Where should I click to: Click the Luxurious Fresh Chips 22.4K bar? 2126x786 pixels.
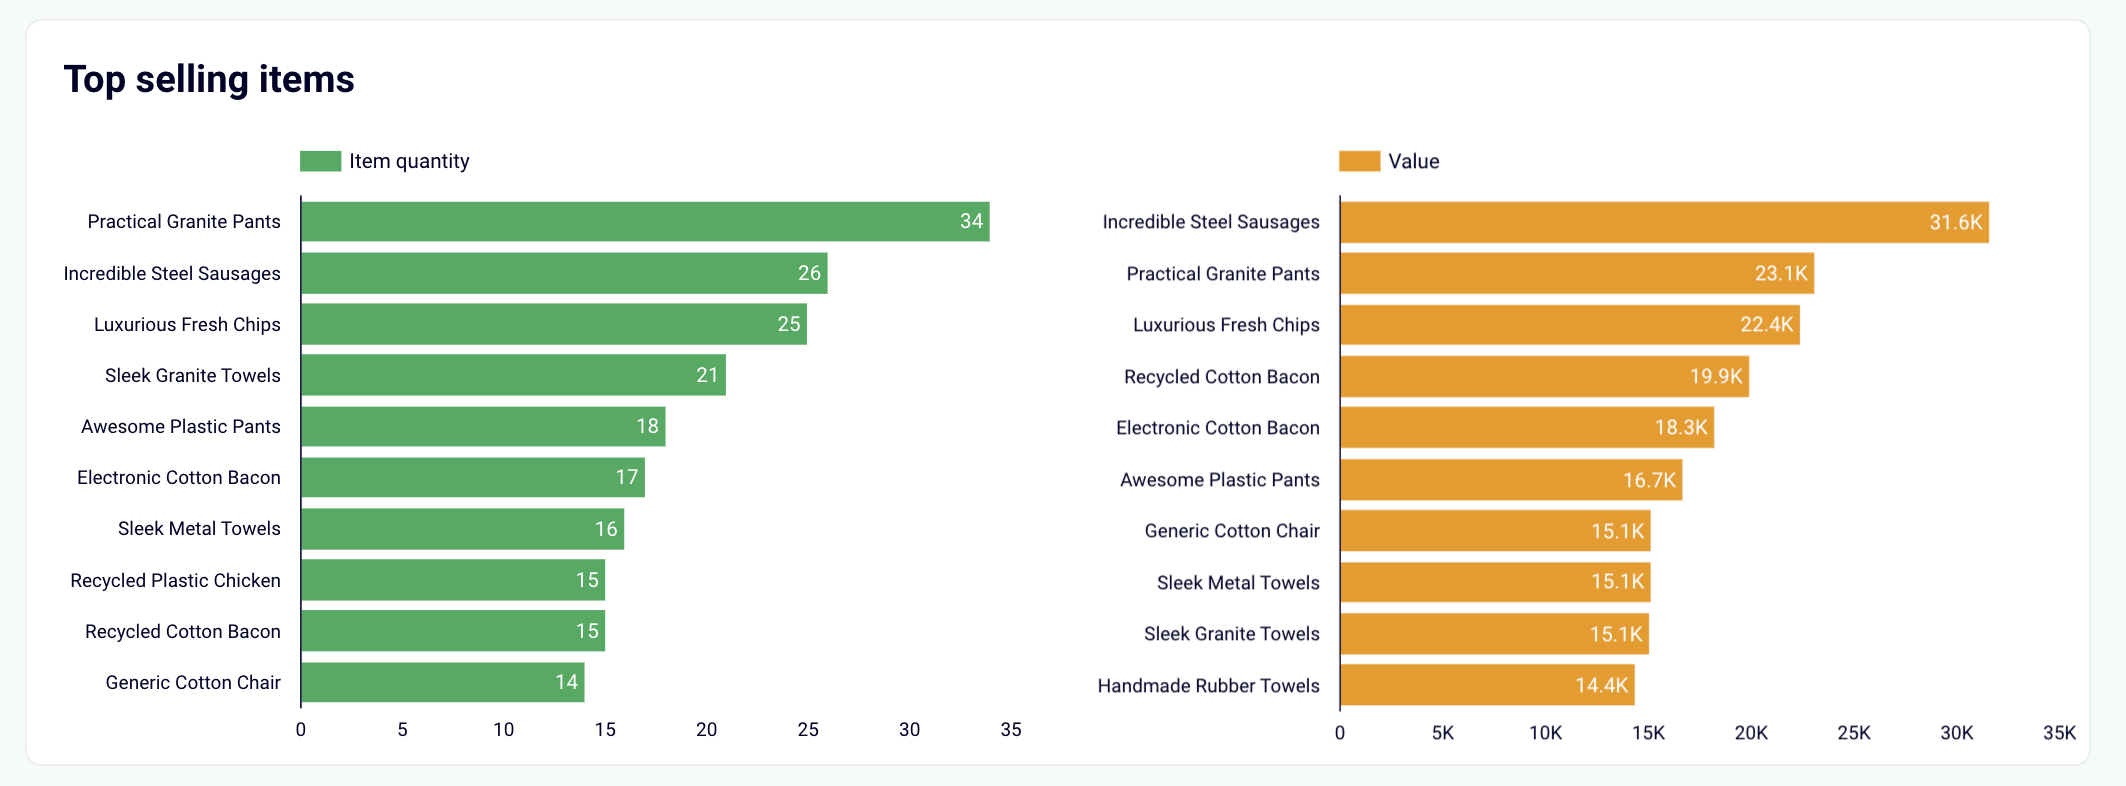click(1570, 325)
